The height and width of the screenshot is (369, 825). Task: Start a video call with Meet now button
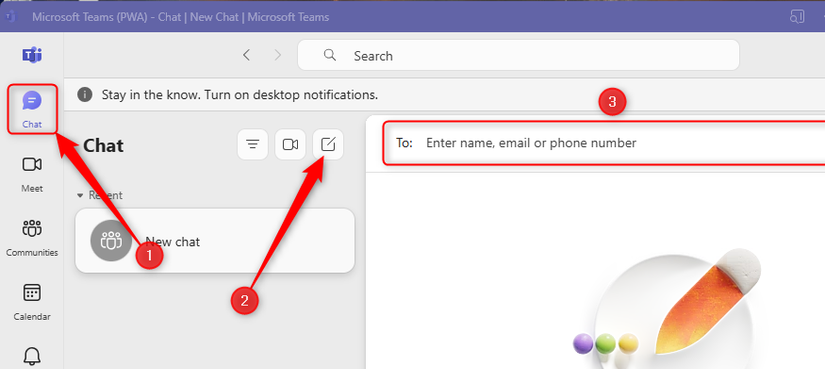point(290,144)
